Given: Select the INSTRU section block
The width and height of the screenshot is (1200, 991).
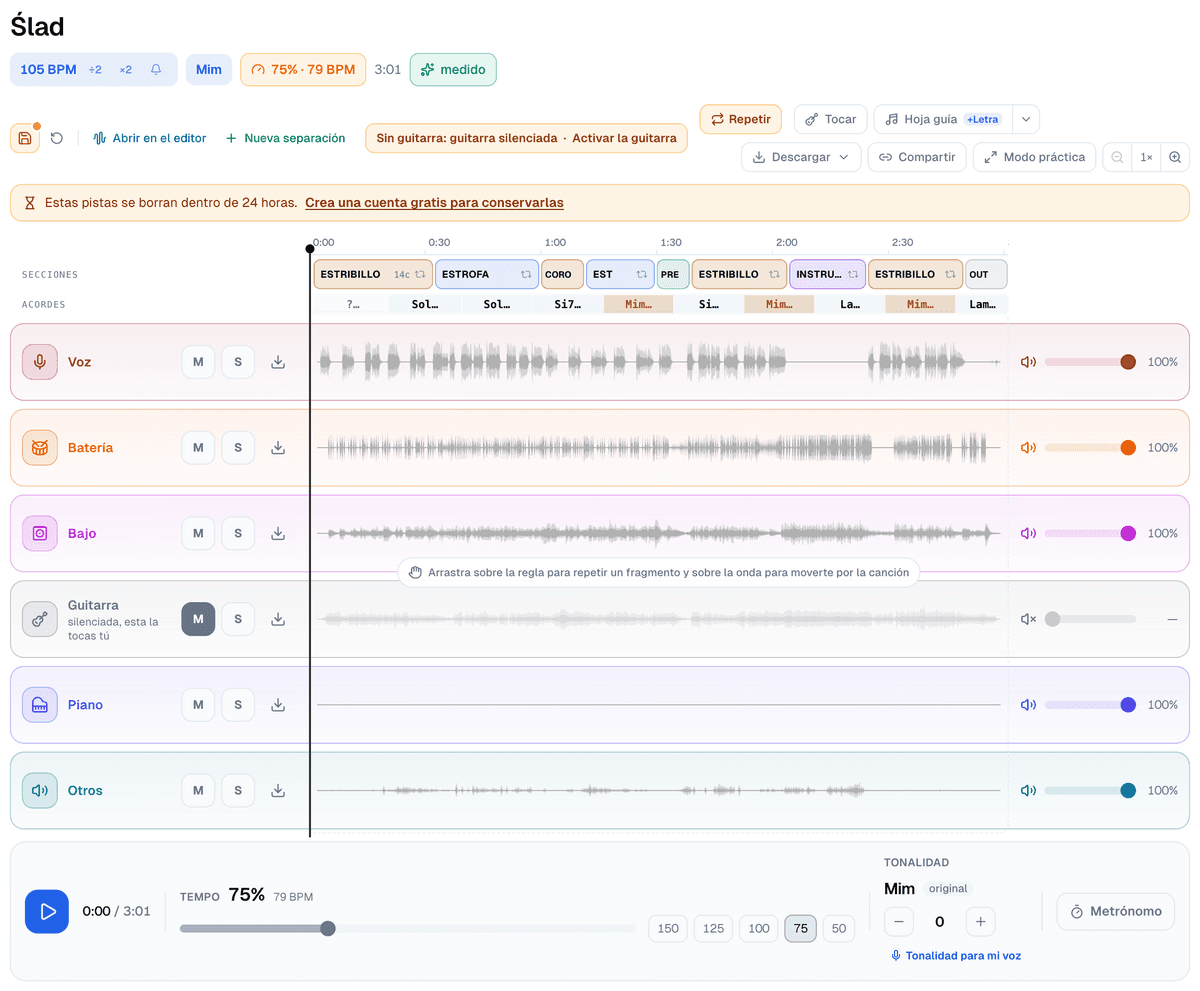Looking at the screenshot, I should click(828, 274).
